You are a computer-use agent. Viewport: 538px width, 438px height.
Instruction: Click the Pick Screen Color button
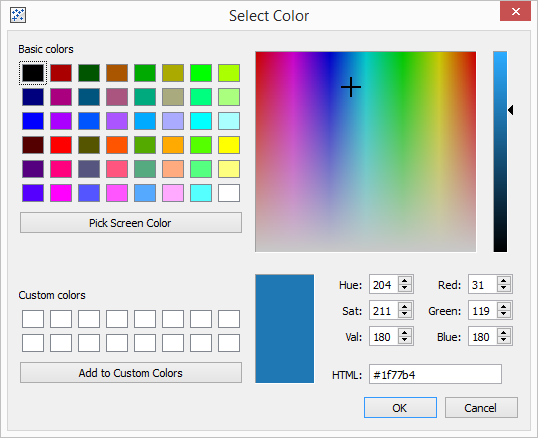click(131, 223)
